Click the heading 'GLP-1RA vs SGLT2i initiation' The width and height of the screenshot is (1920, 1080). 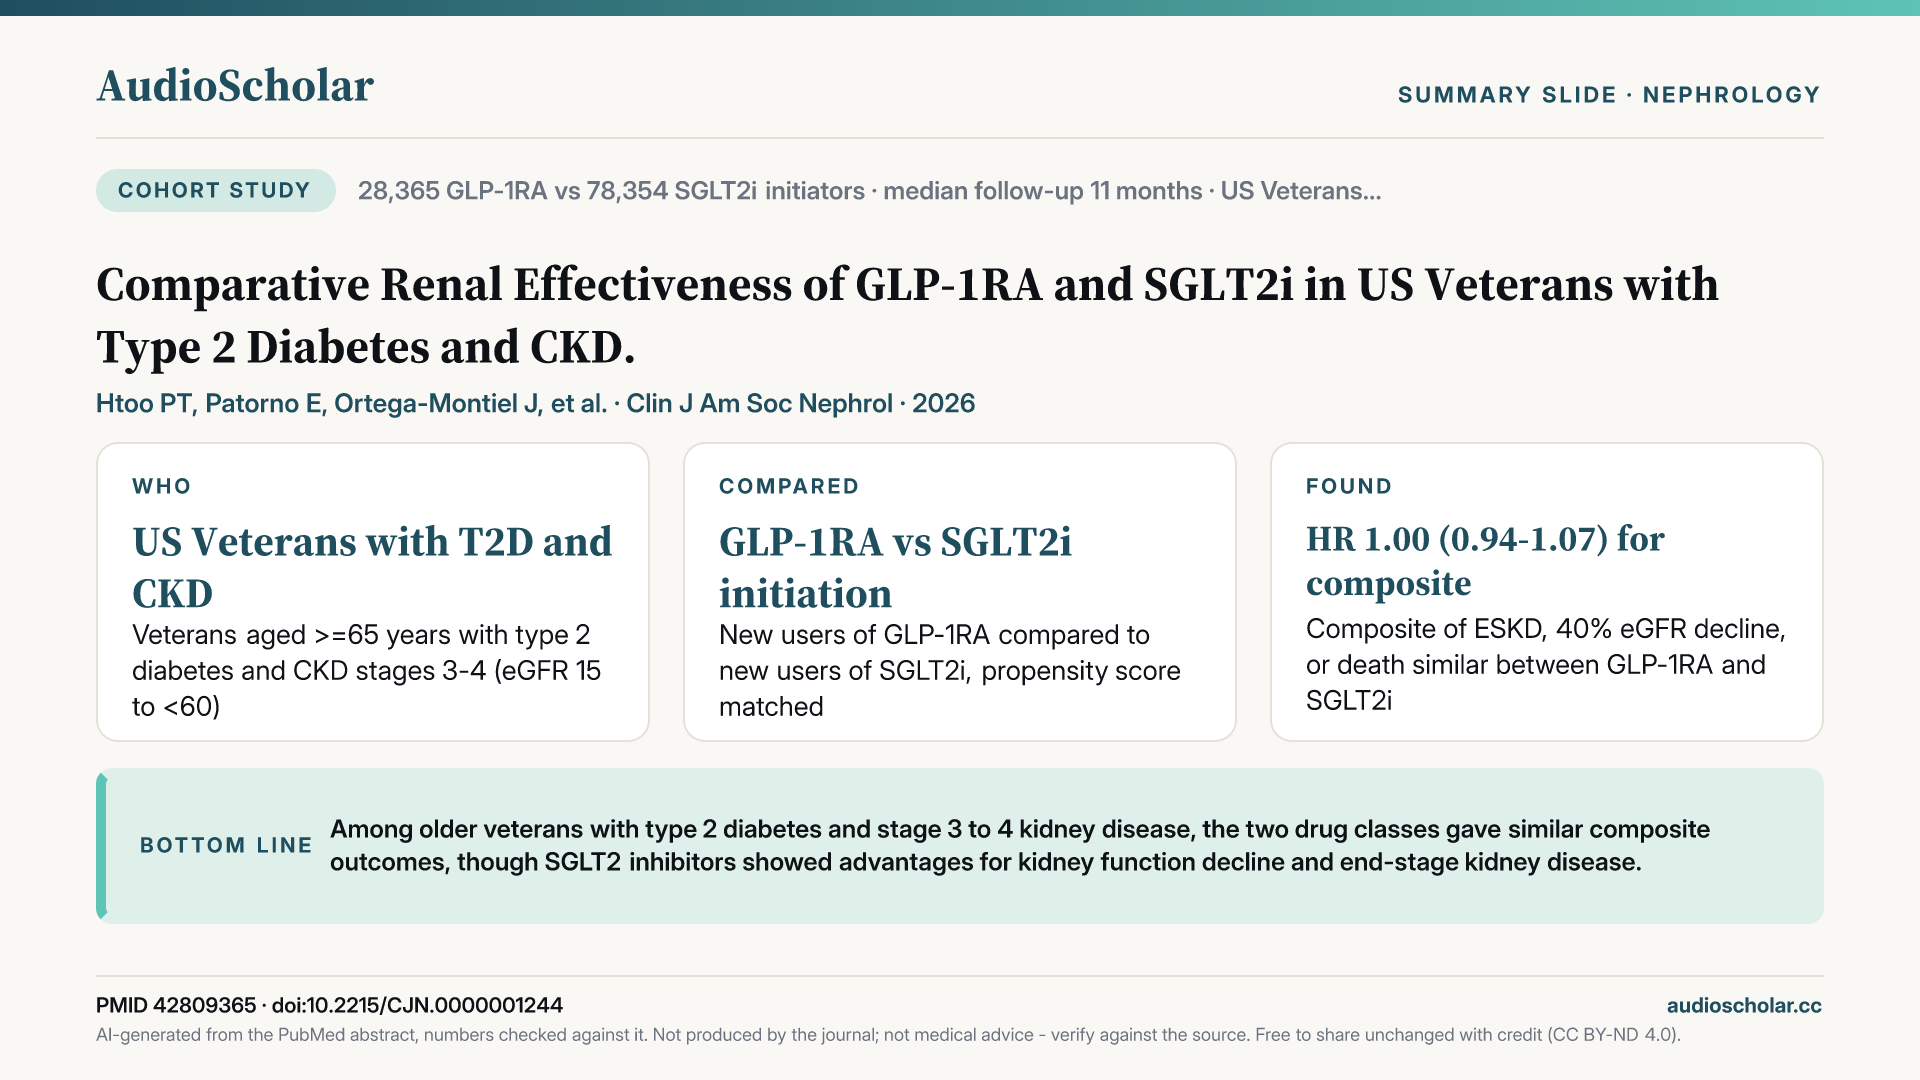pos(895,567)
